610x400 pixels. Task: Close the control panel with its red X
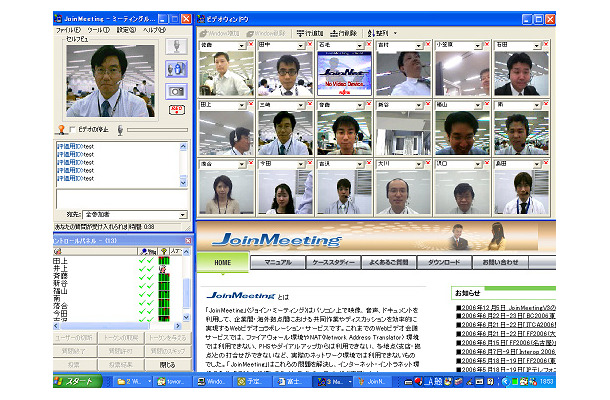(x=188, y=241)
